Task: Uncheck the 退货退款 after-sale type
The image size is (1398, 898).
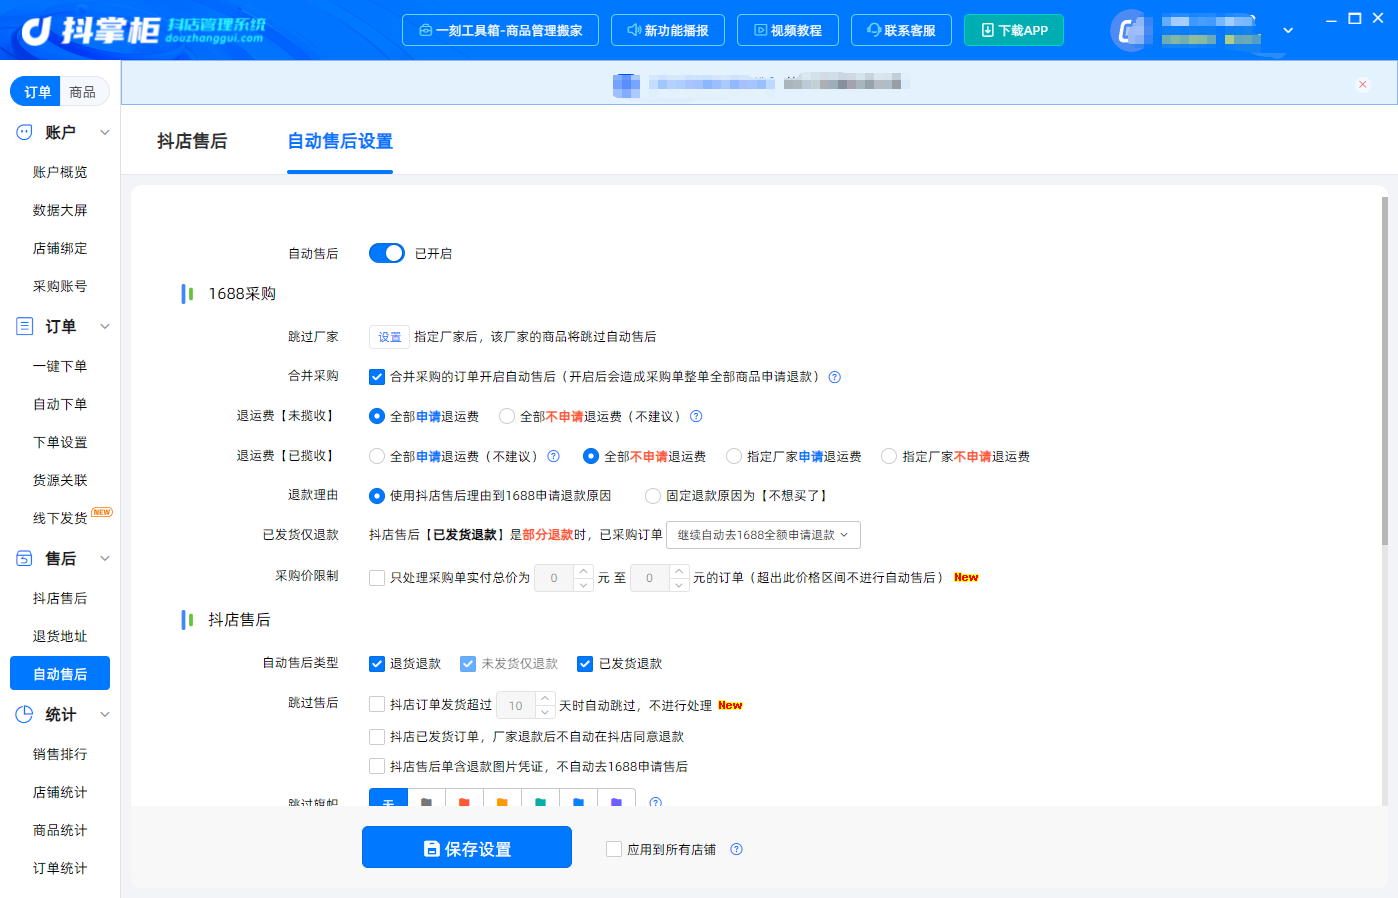Action: point(377,664)
